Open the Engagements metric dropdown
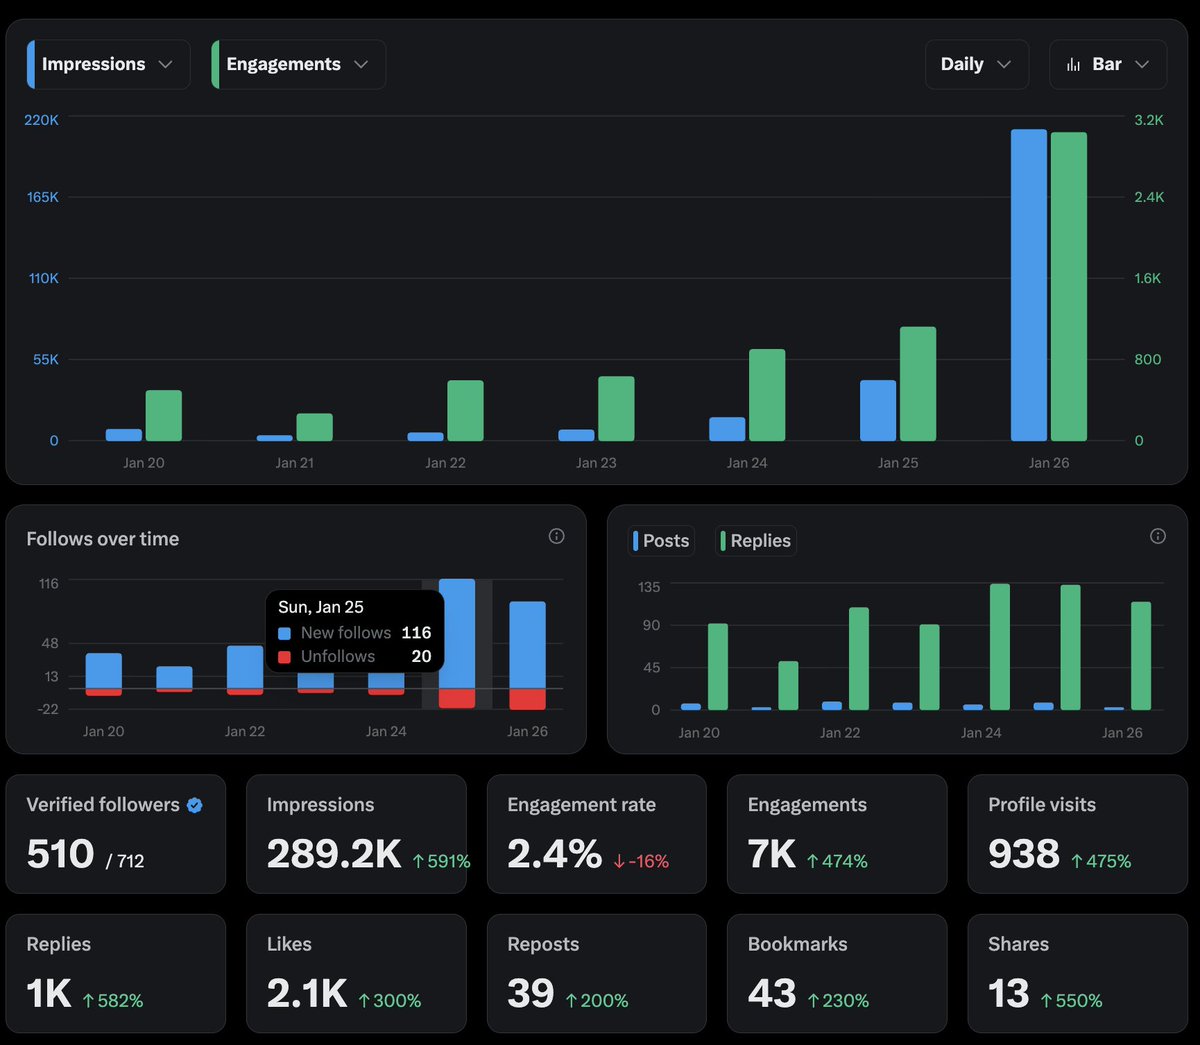The width and height of the screenshot is (1200, 1045). point(298,64)
